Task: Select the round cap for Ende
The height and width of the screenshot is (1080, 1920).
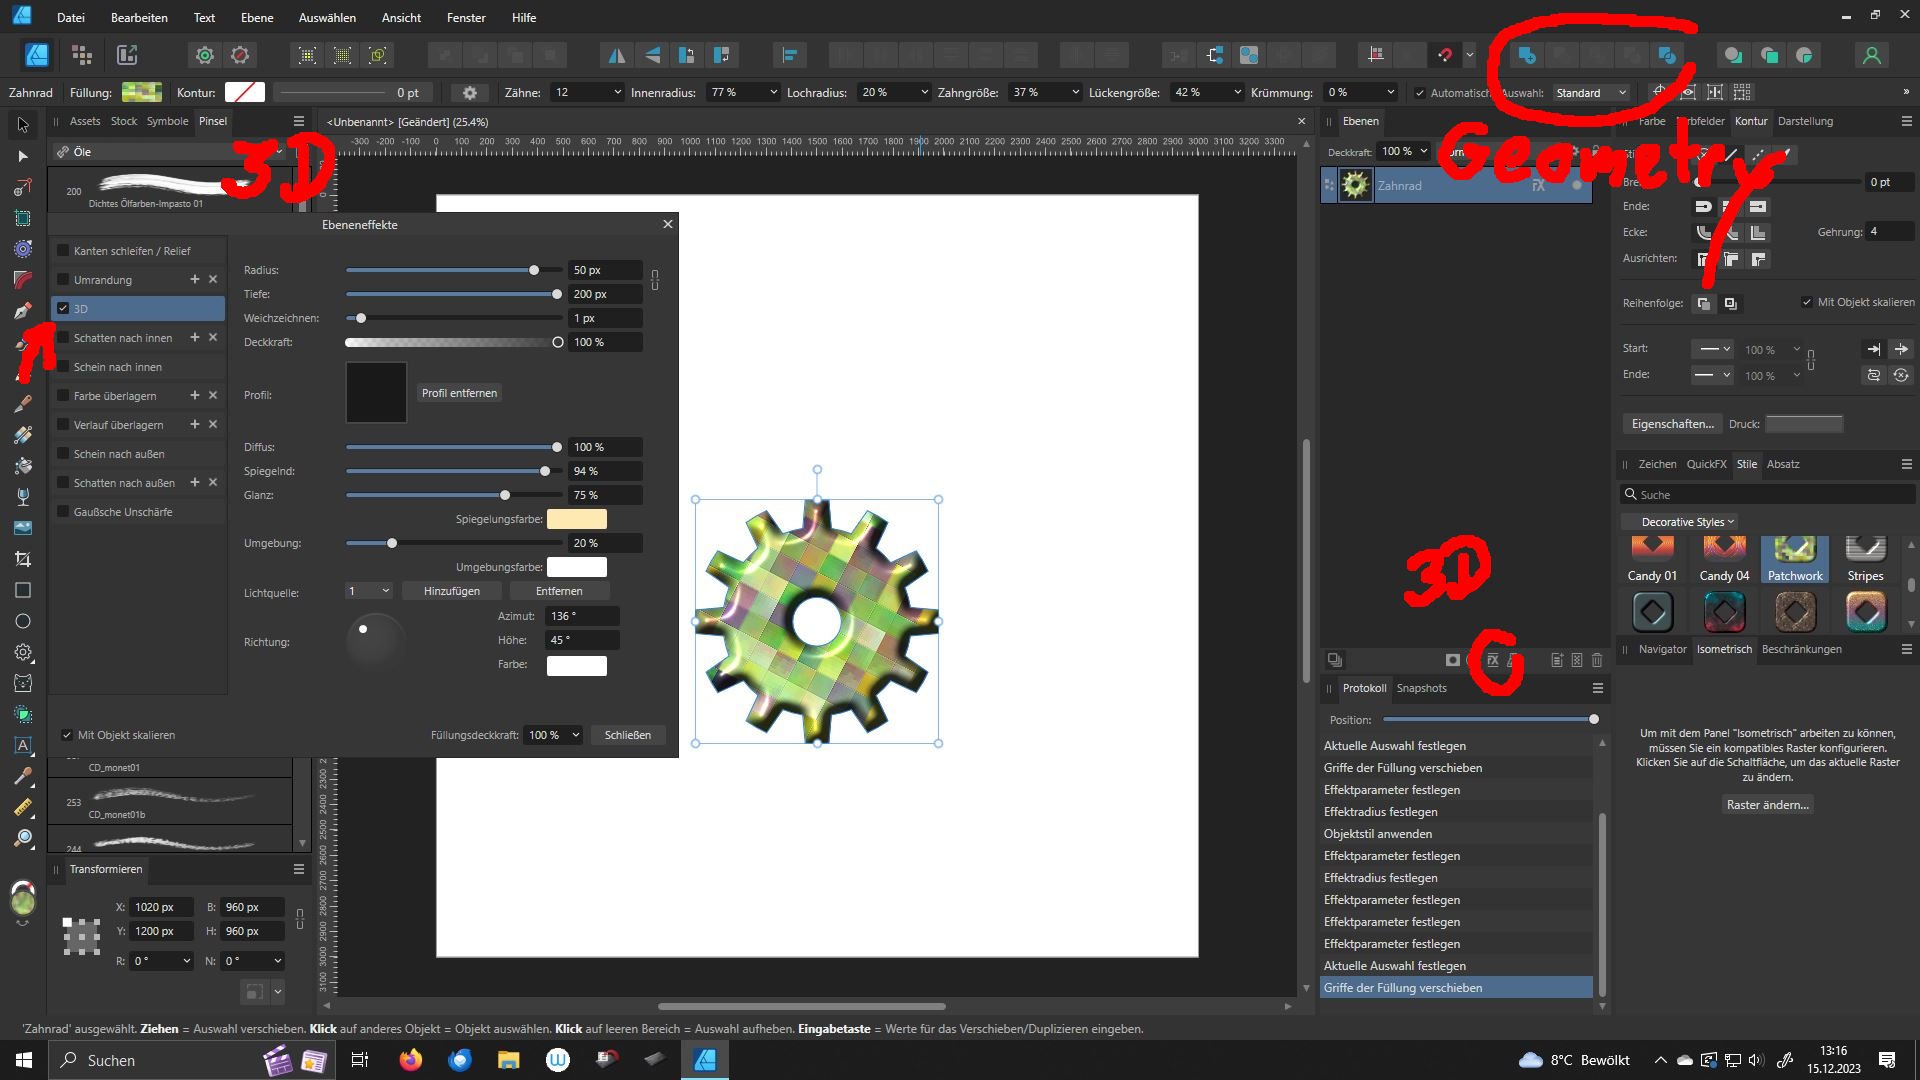Action: 1703,206
